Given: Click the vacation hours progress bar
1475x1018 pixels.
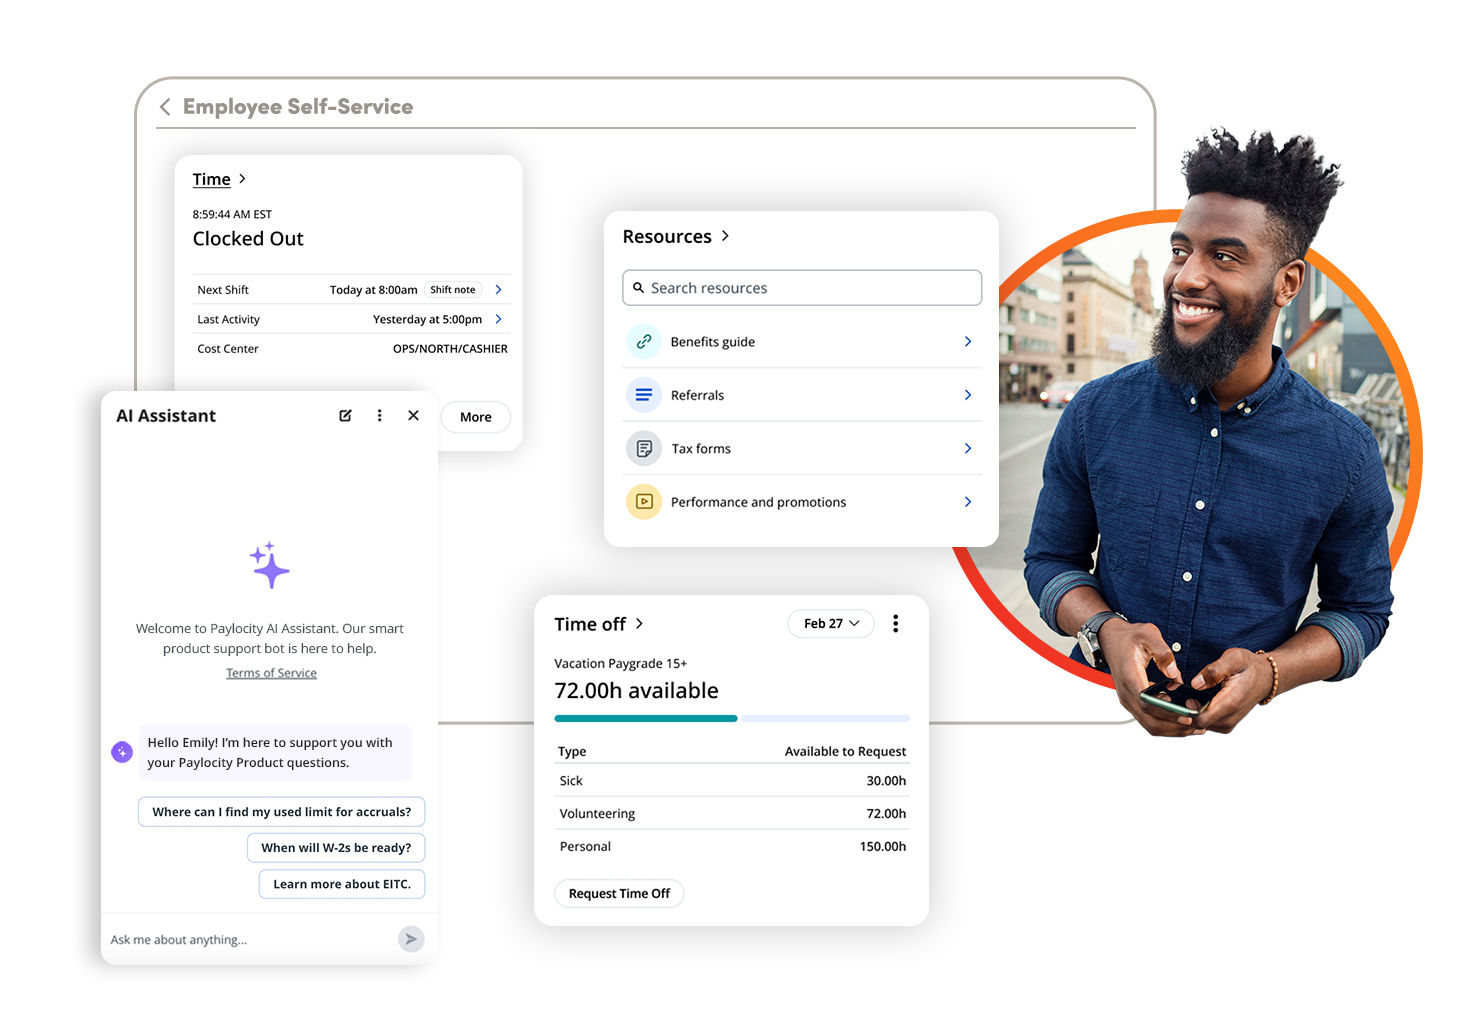Looking at the screenshot, I should (x=731, y=719).
